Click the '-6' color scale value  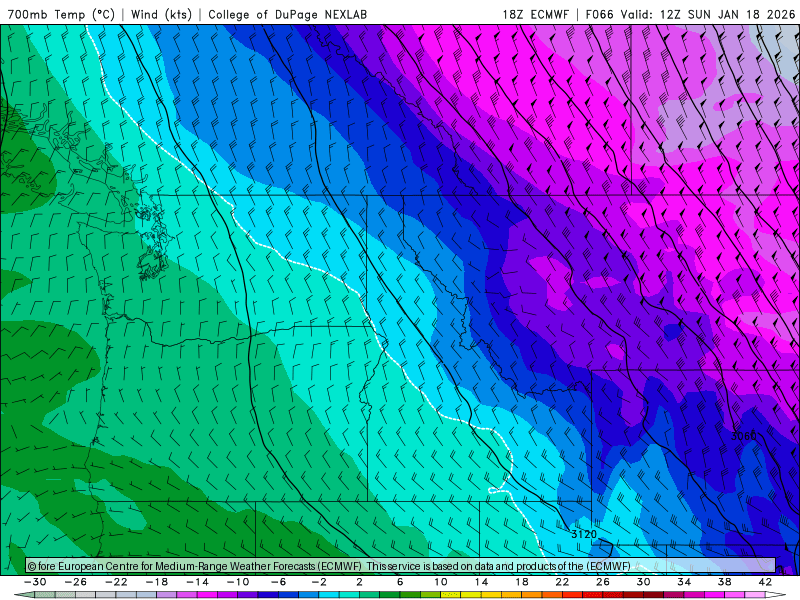tap(279, 582)
